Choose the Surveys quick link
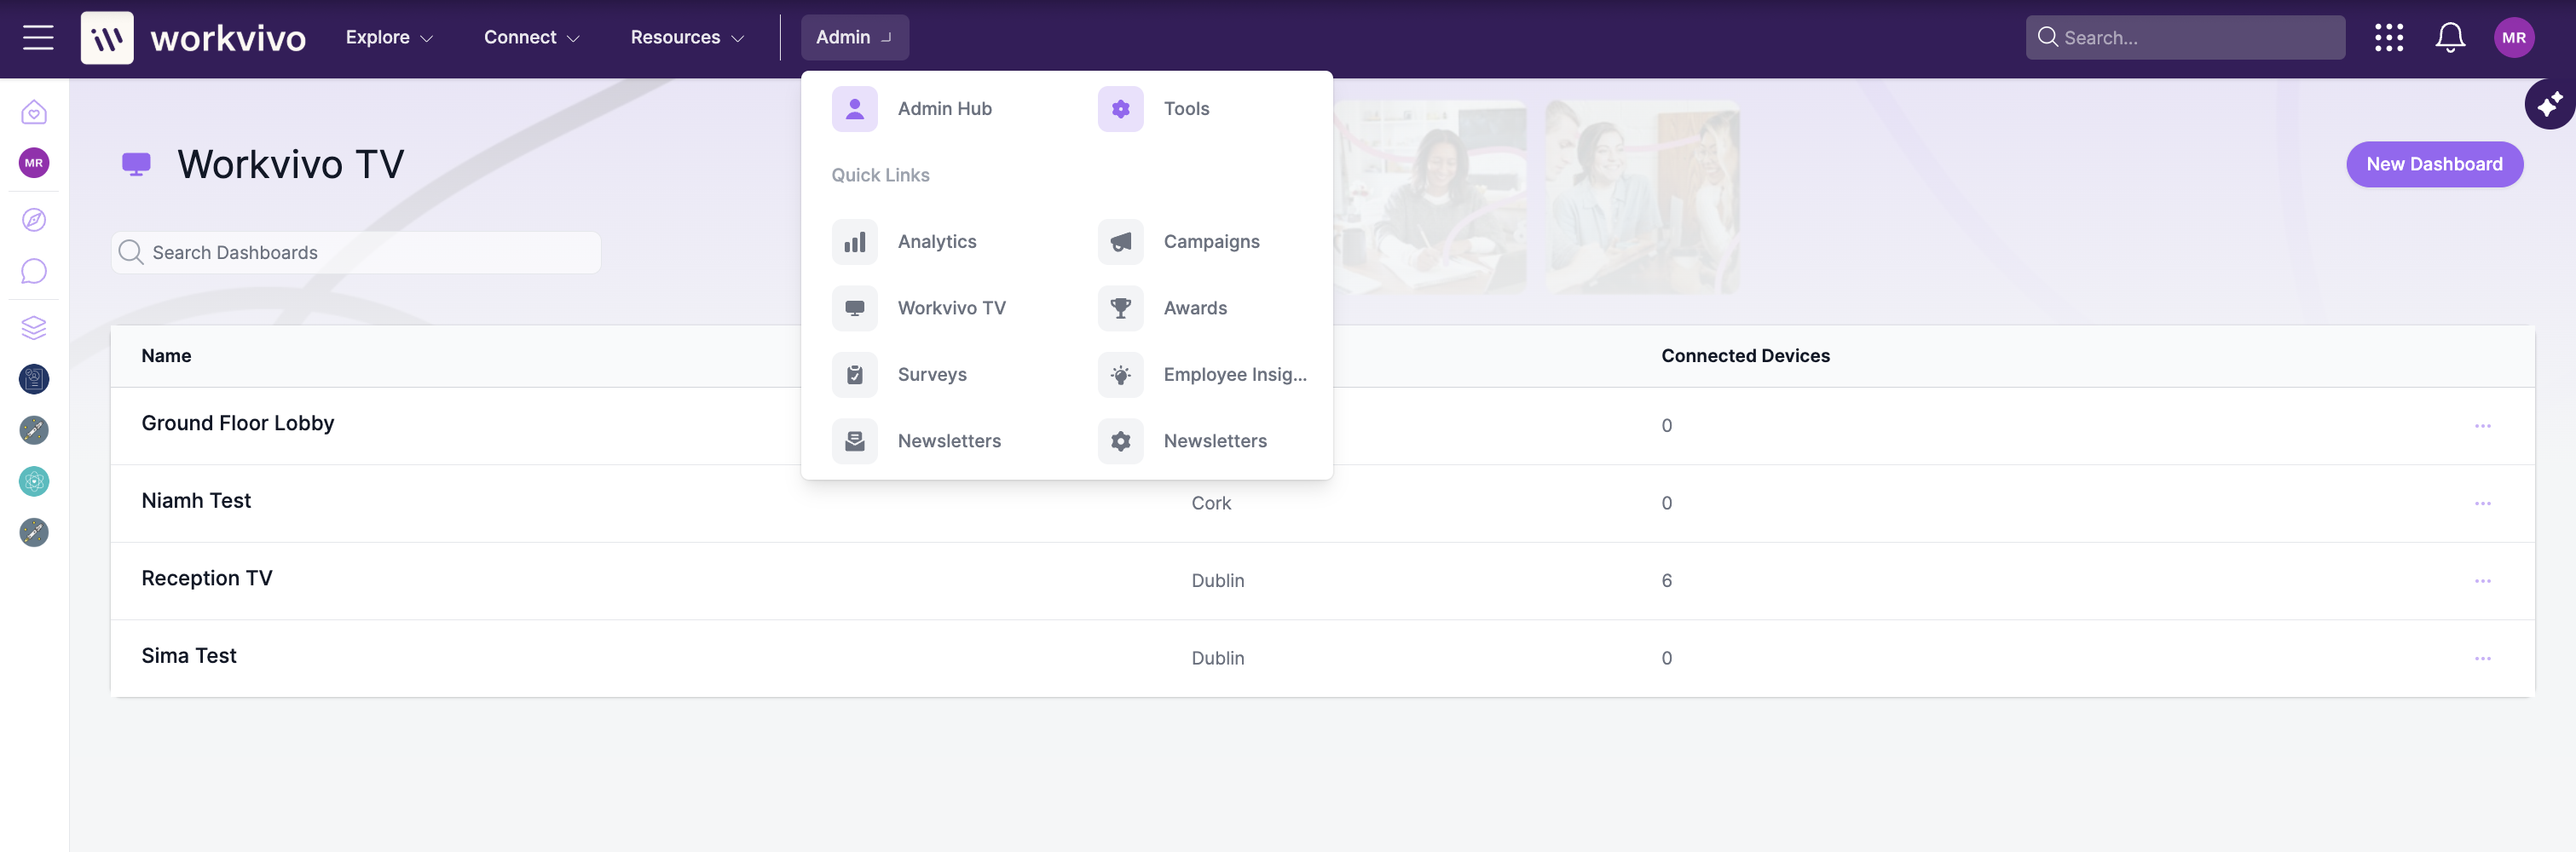 click(932, 375)
